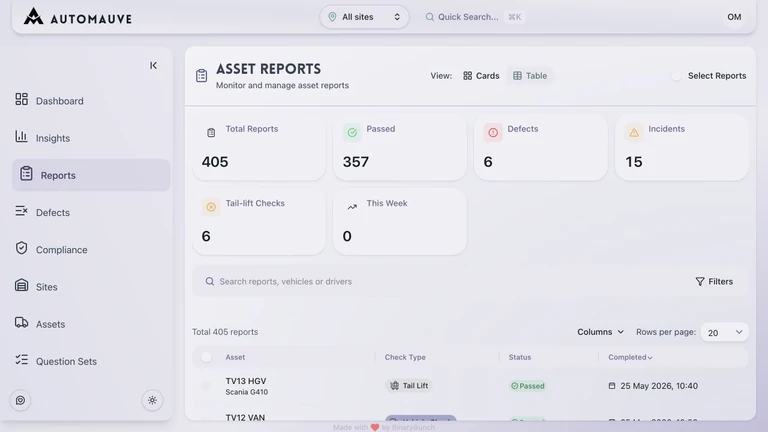Screen dimensions: 768x432
Task: Expand the Columns dropdown
Action: 600,332
